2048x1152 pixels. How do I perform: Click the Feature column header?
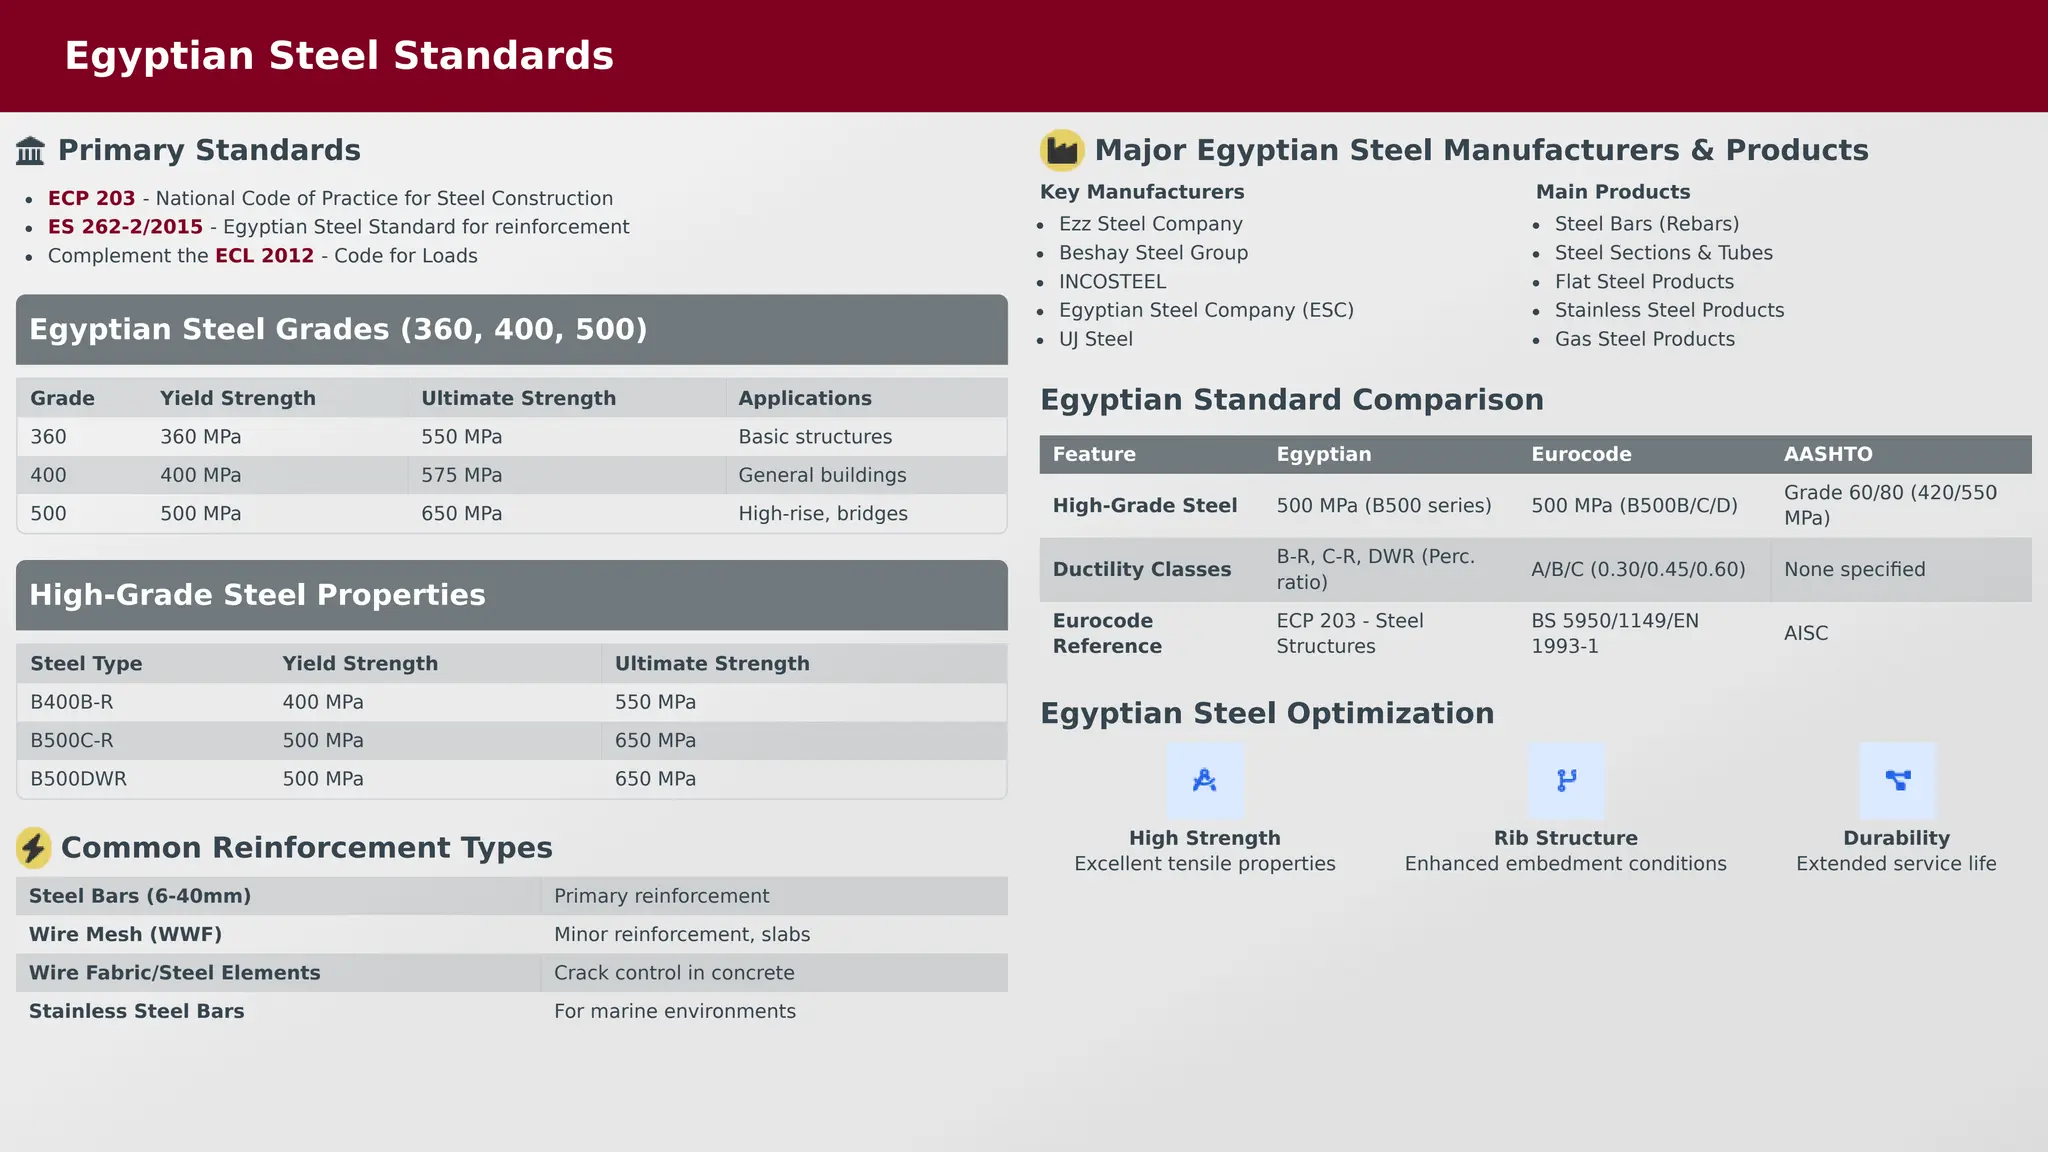(x=1094, y=455)
